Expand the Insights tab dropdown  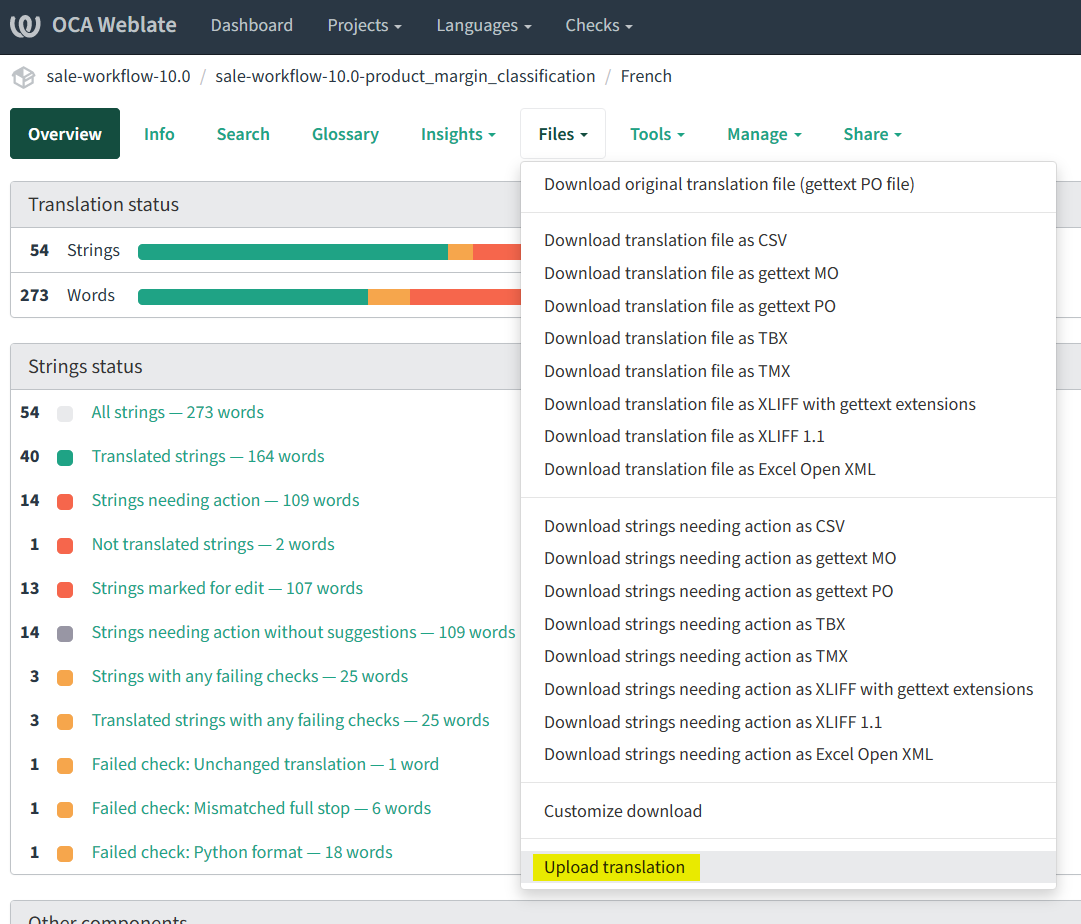coord(458,134)
